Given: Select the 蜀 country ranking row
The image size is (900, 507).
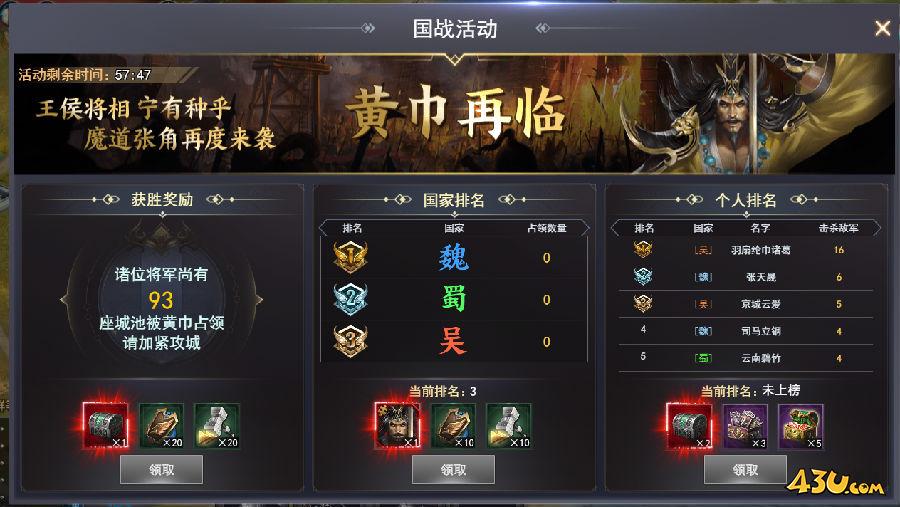Looking at the screenshot, I should (454, 299).
